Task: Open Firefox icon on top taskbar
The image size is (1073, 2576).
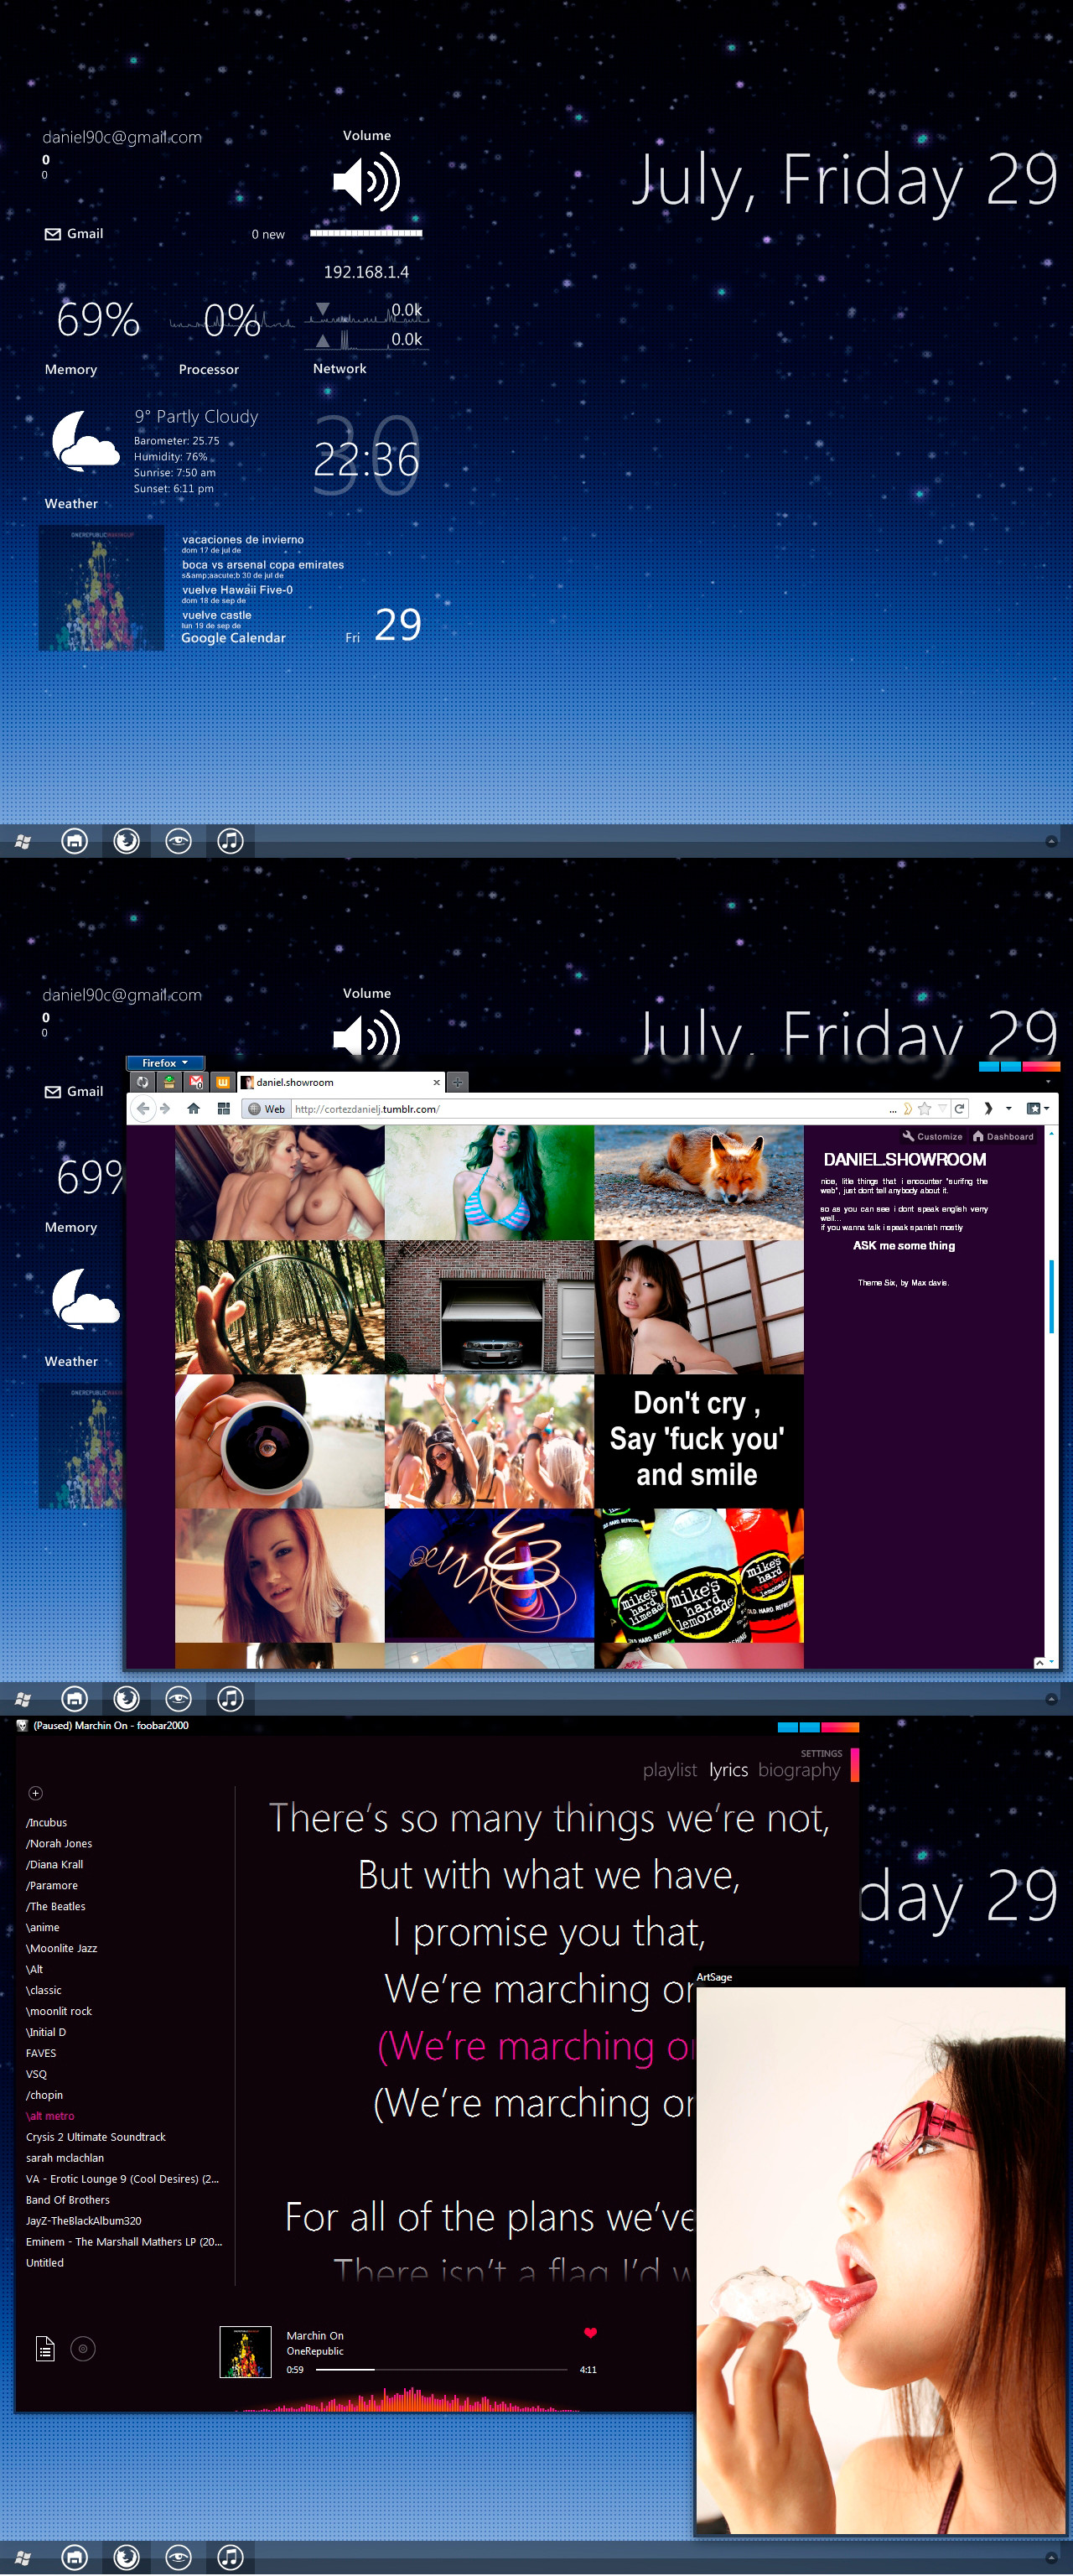Action: point(126,841)
